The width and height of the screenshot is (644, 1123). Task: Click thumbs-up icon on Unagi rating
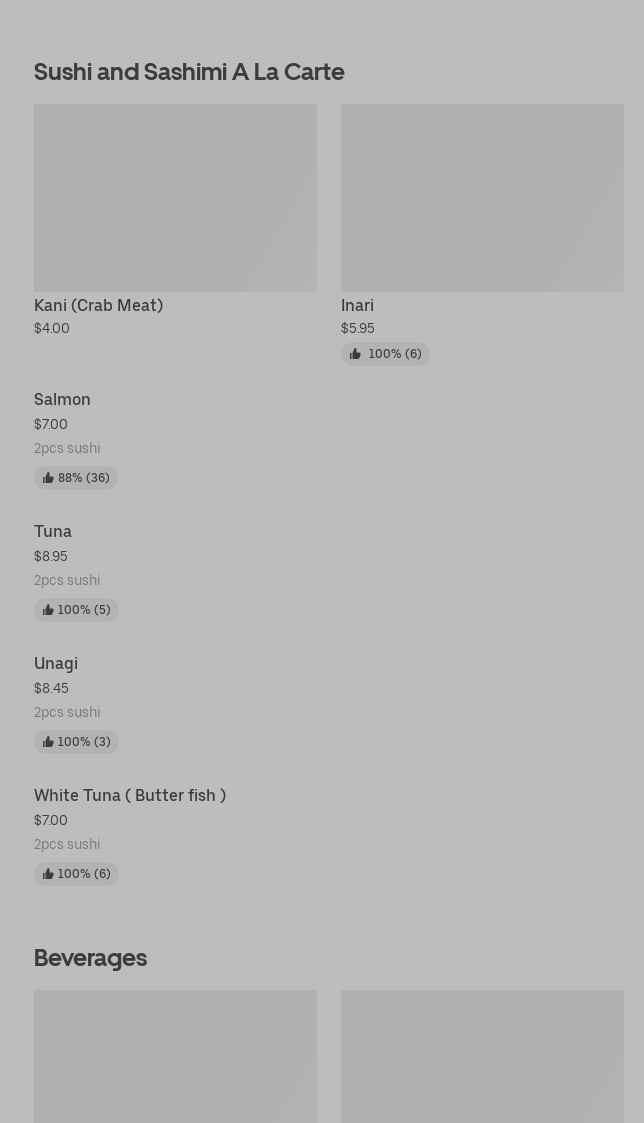[x=48, y=742]
